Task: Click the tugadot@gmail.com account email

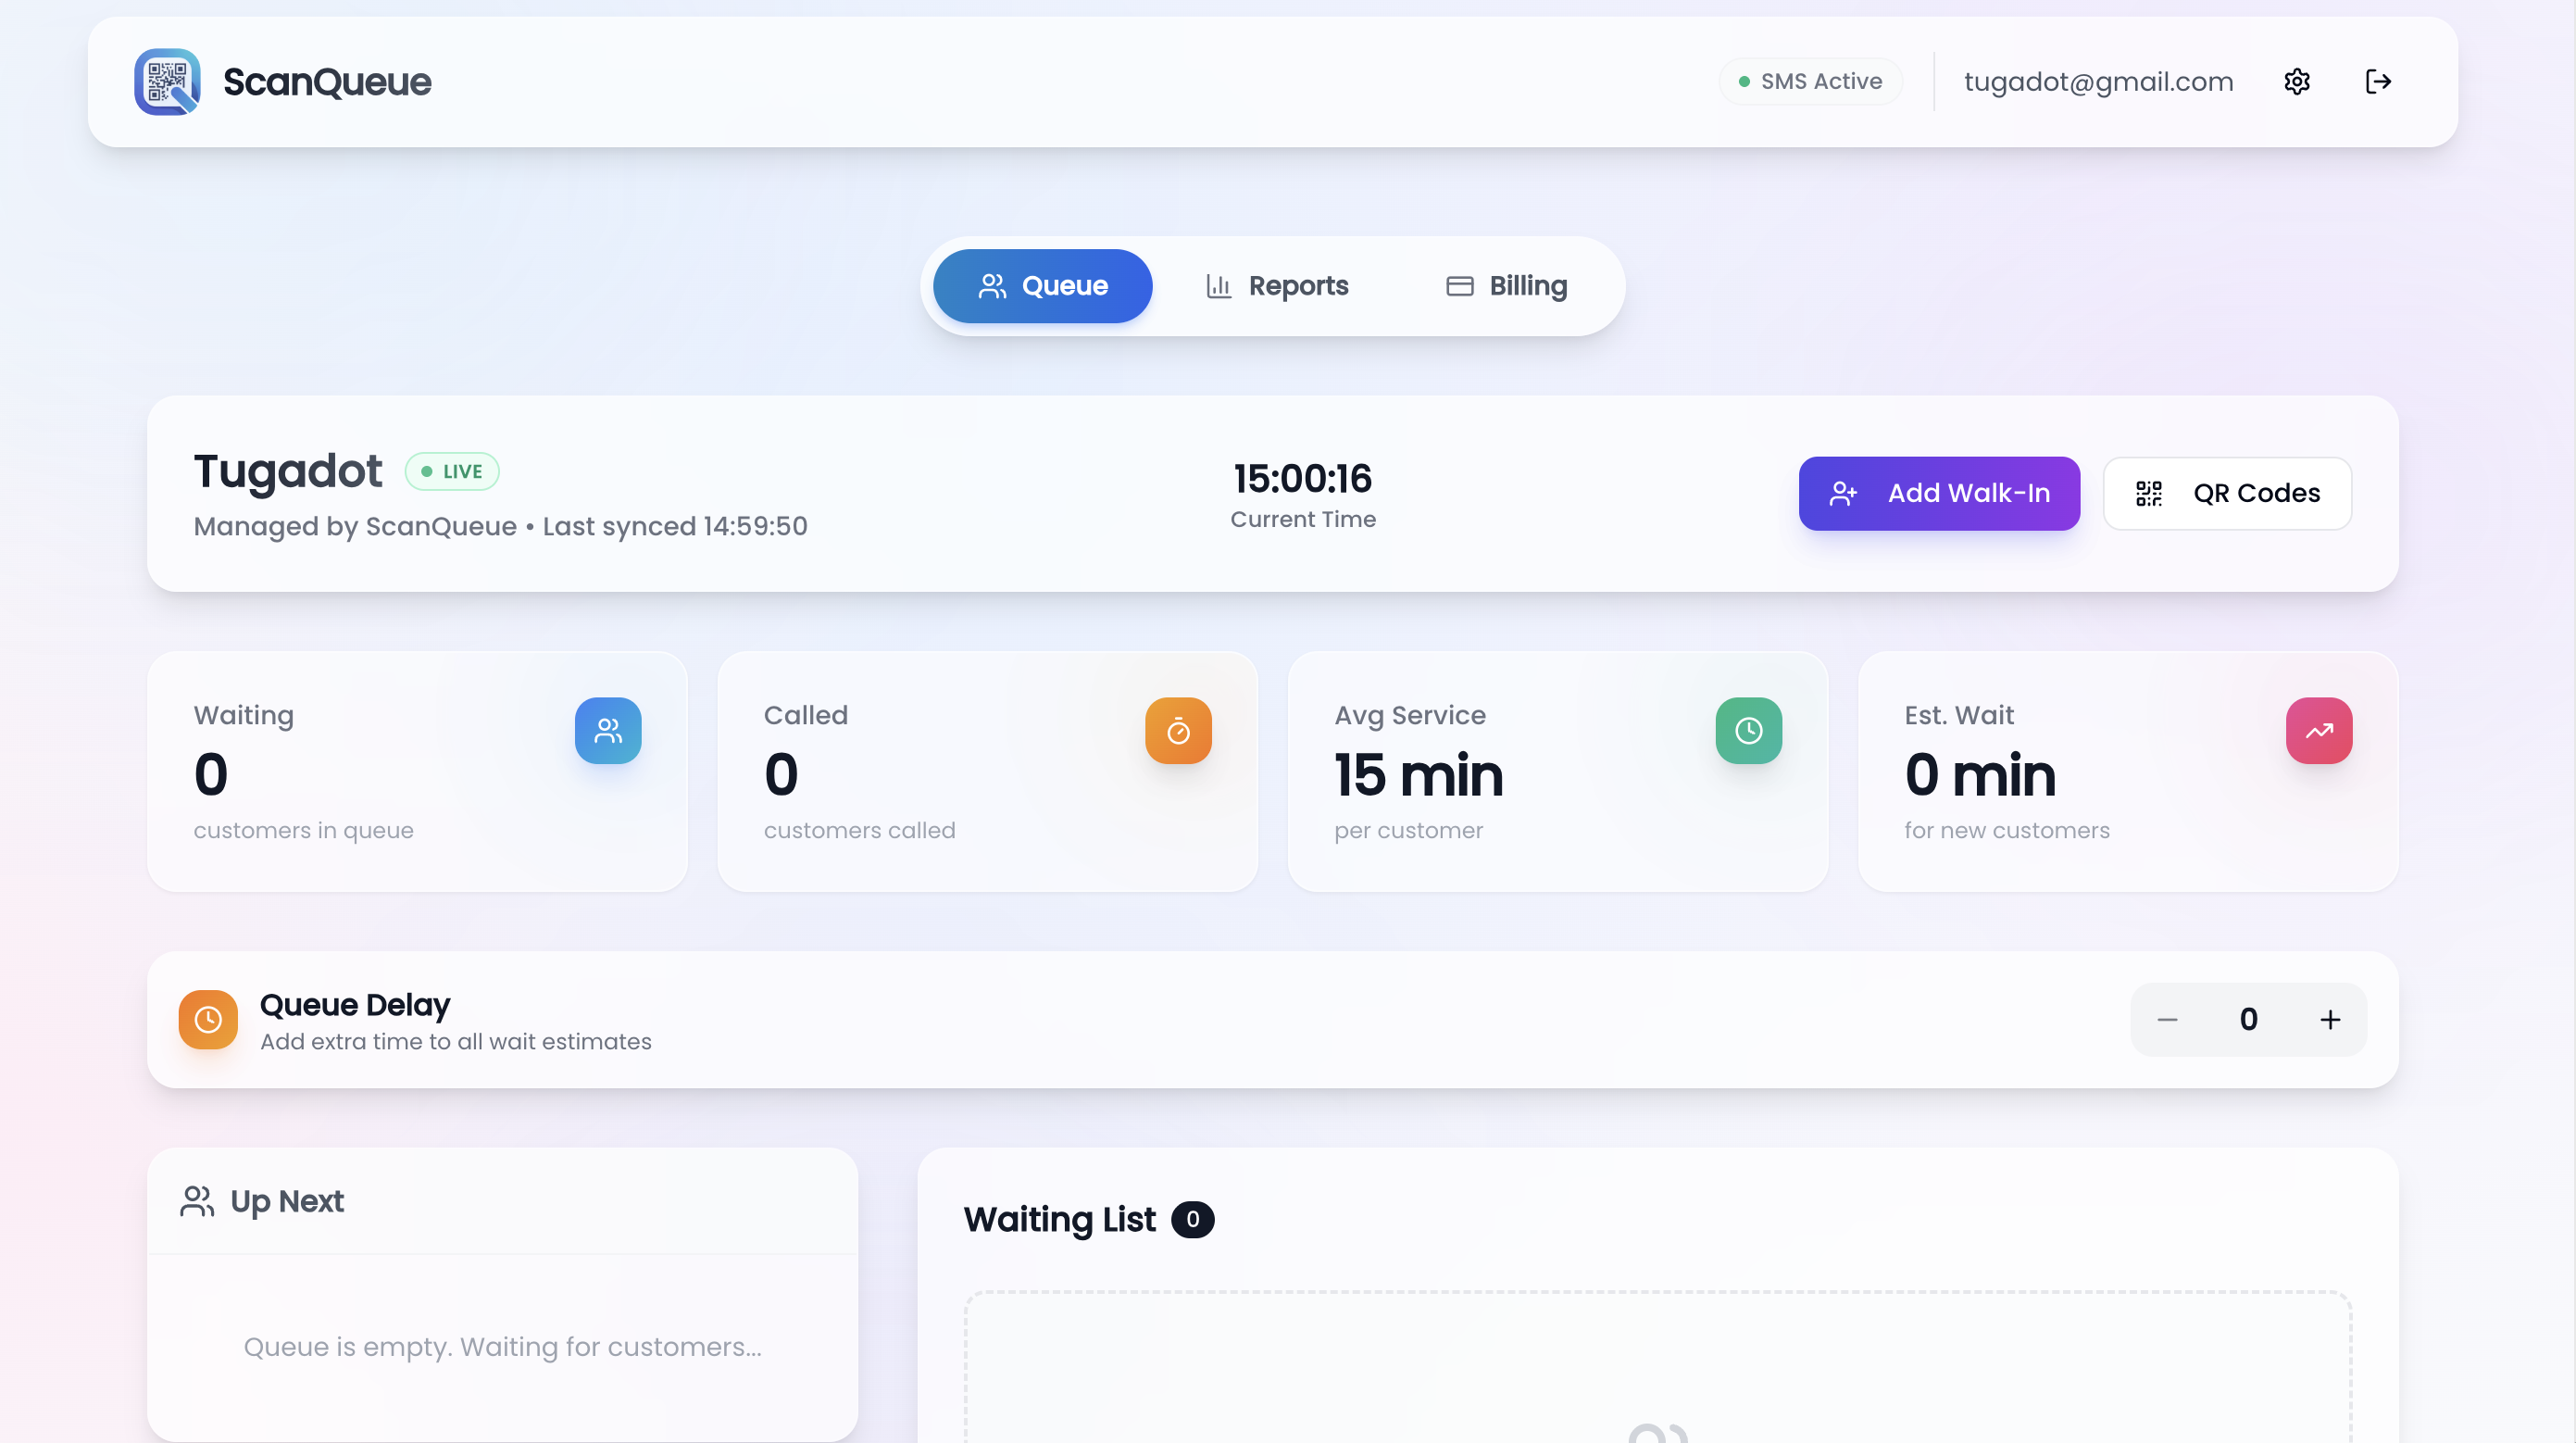Action: [2098, 81]
